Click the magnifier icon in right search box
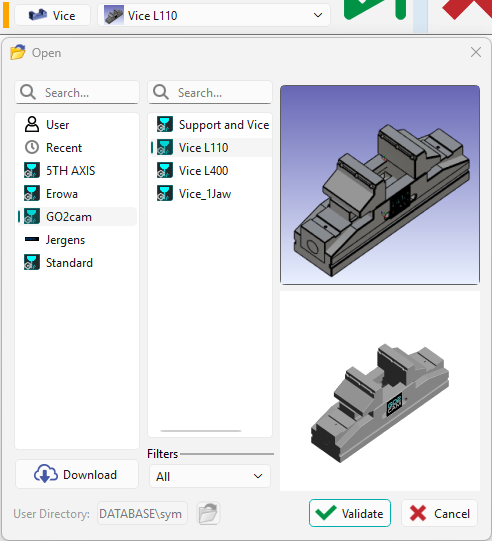This screenshot has height=541, width=492. (161, 92)
